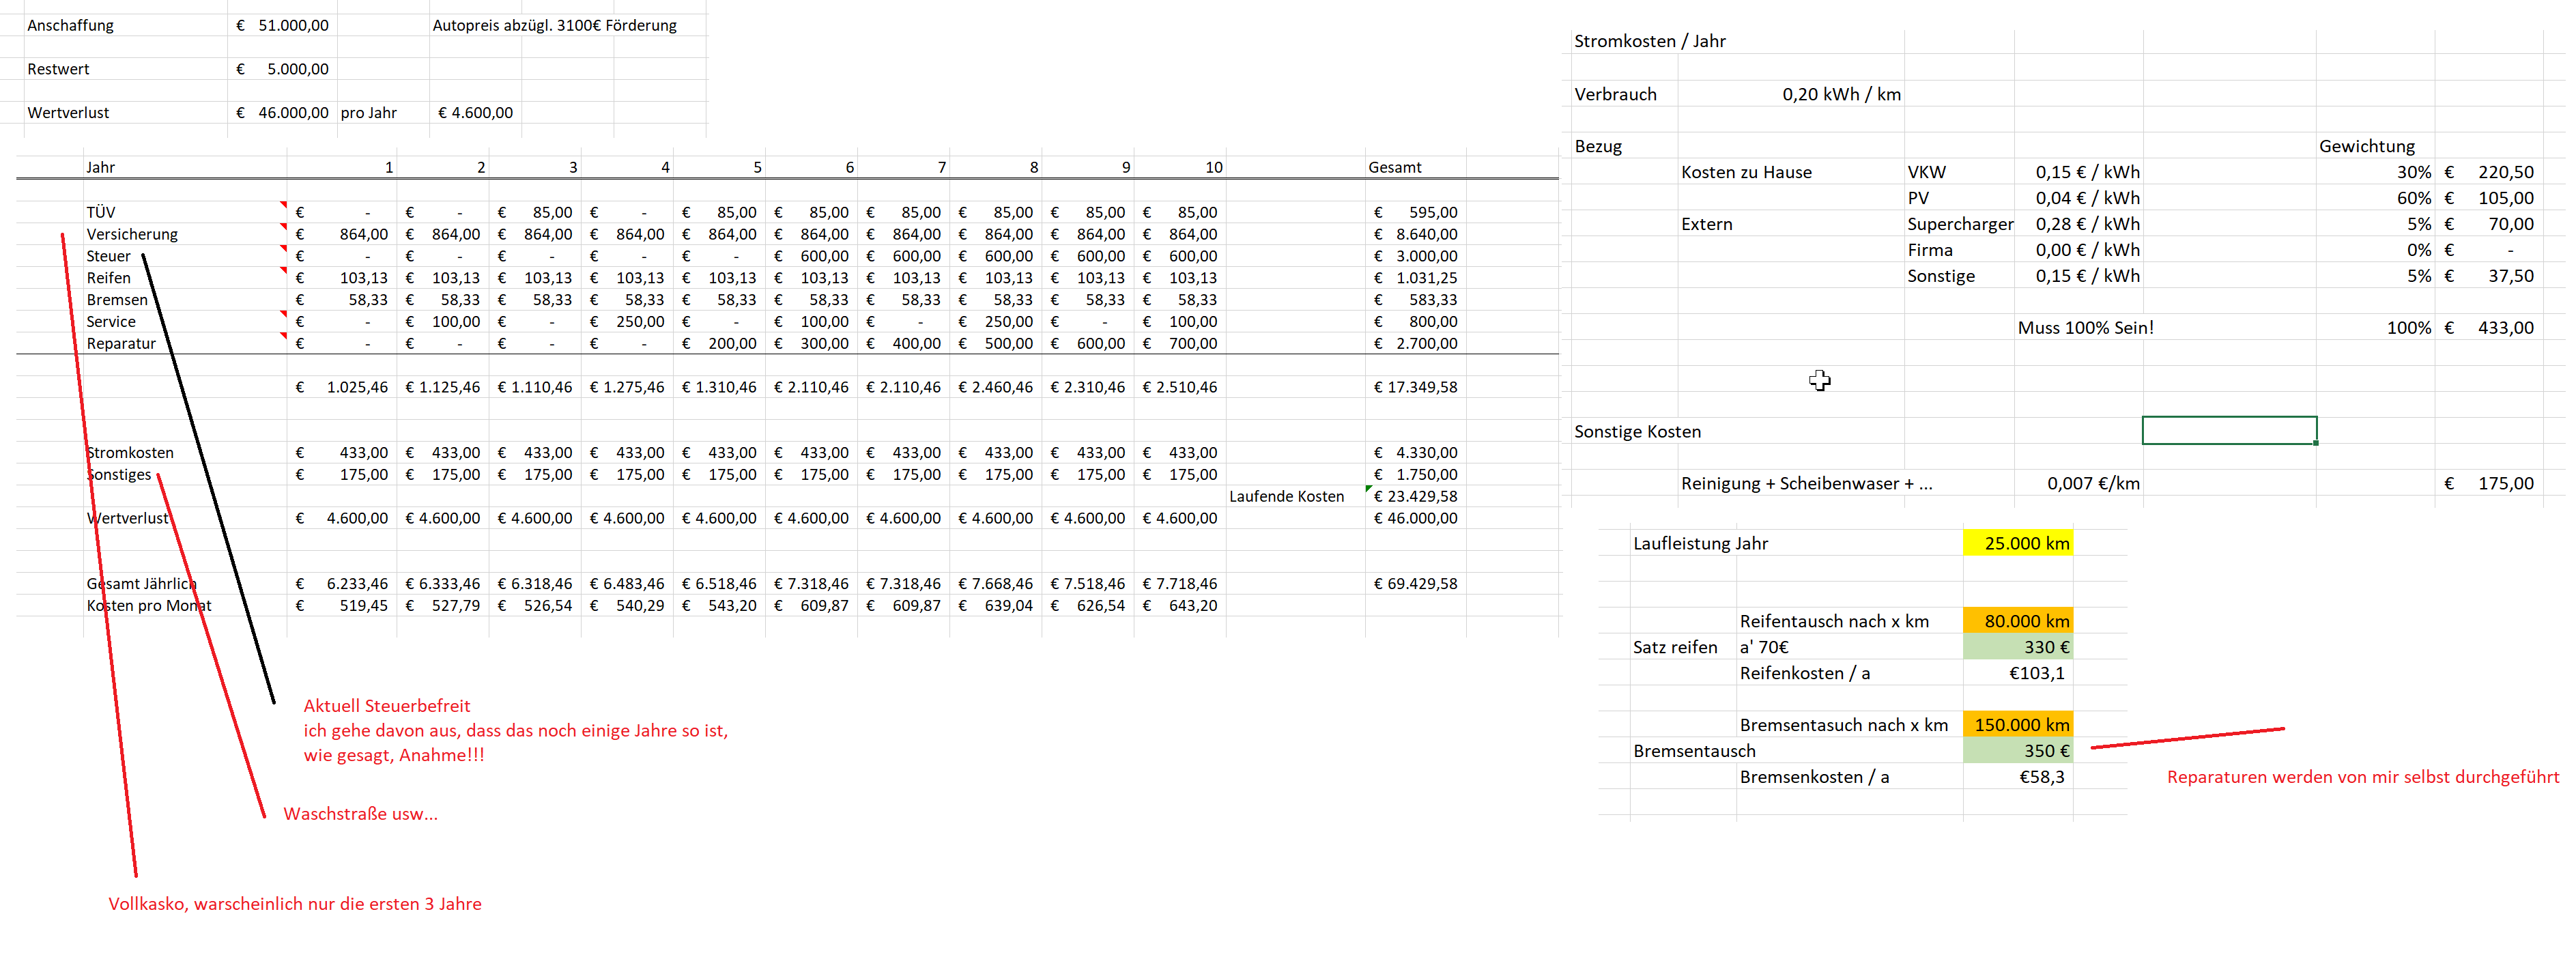Select the PV price 0,04 € / kWh
This screenshot has height=957, width=2576.
[x=2088, y=198]
